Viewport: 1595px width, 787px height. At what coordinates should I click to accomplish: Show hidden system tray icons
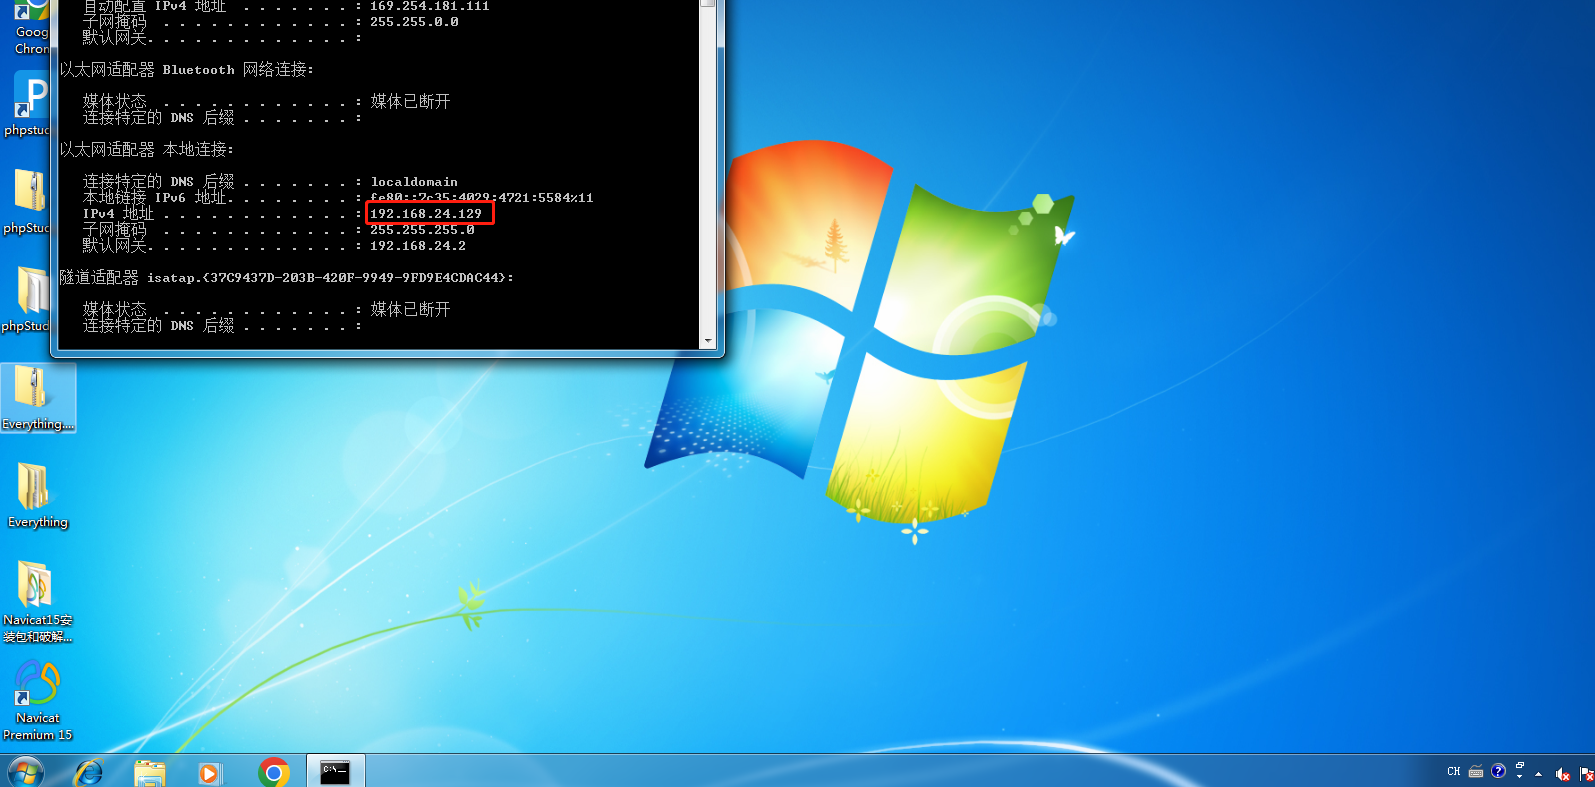pyautogui.click(x=1538, y=773)
